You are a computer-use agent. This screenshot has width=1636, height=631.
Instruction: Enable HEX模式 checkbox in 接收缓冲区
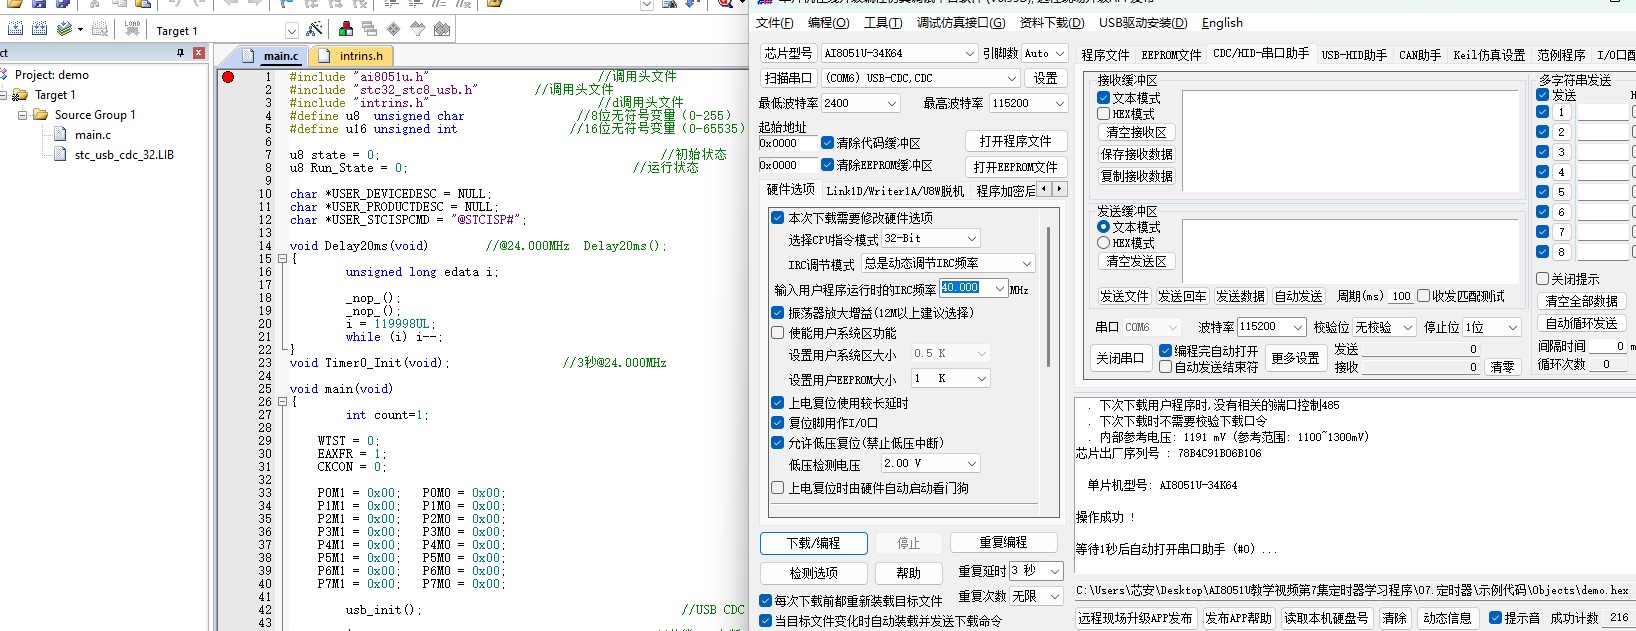coord(1104,114)
